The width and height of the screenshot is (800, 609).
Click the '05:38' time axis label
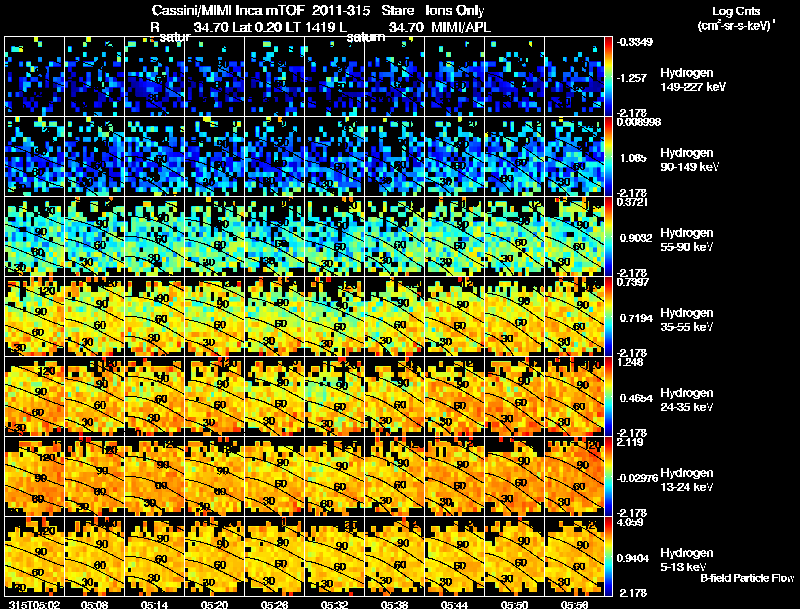pos(394,604)
